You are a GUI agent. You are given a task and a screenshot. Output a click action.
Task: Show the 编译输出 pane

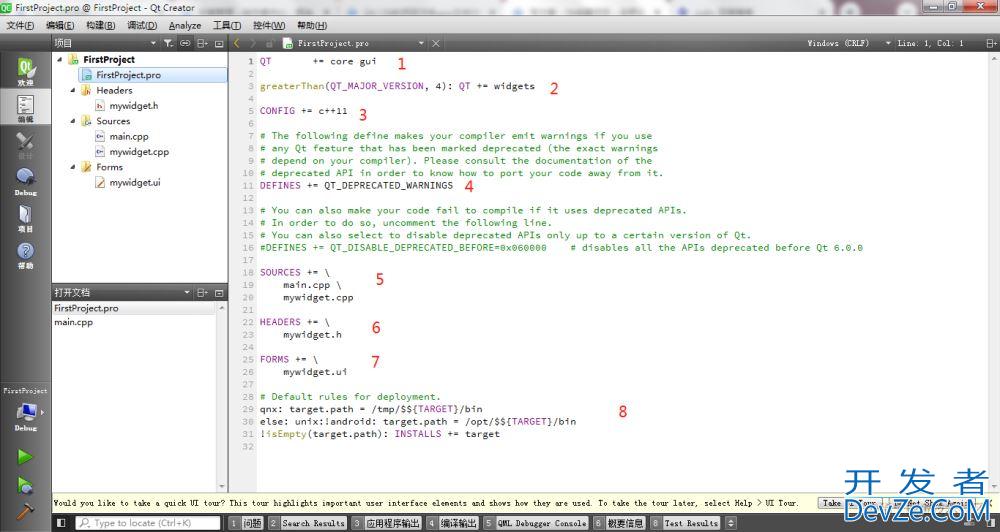point(452,523)
